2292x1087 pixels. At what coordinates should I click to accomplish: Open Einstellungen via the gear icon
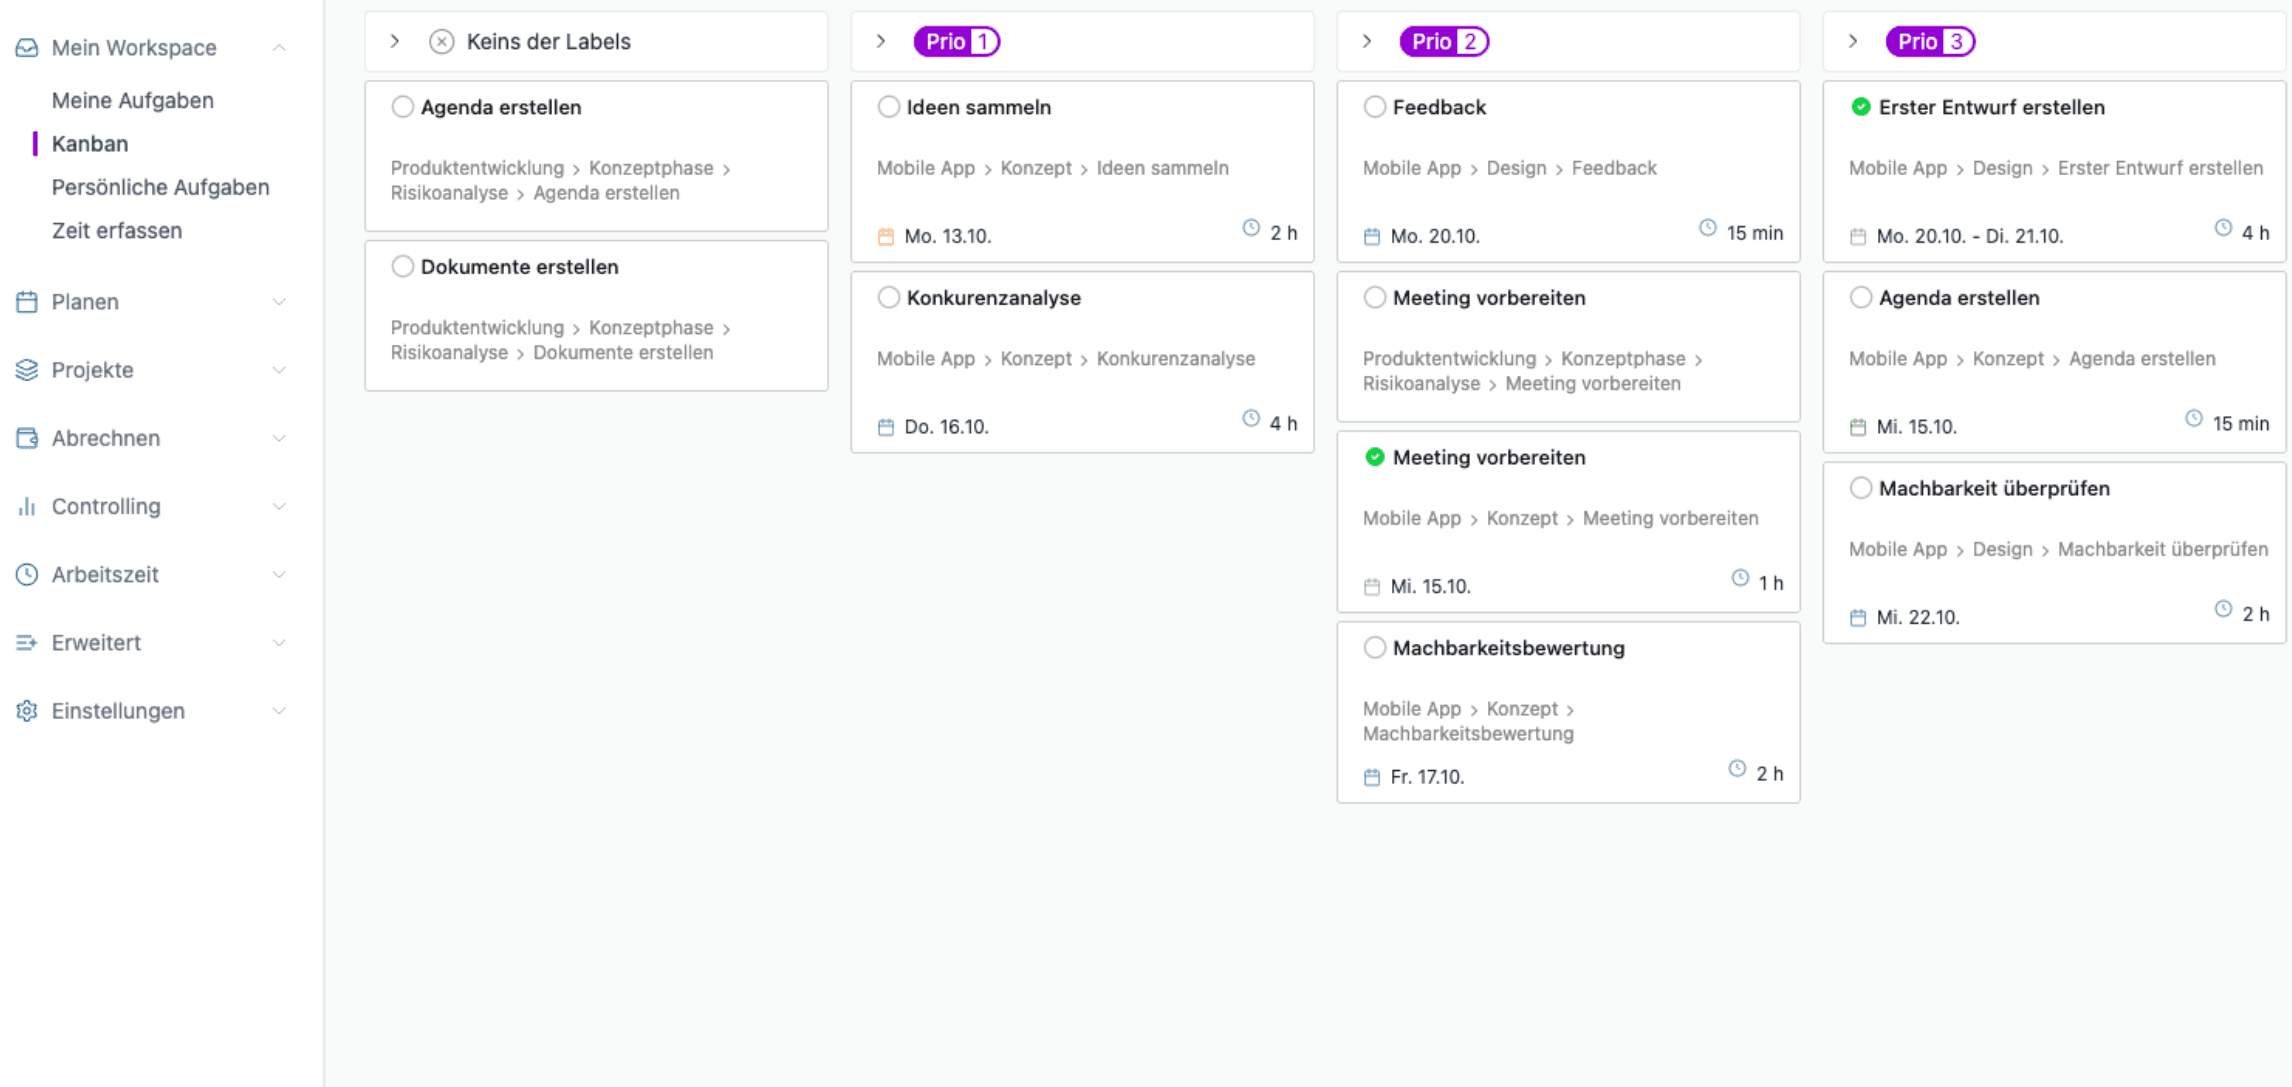(x=26, y=710)
